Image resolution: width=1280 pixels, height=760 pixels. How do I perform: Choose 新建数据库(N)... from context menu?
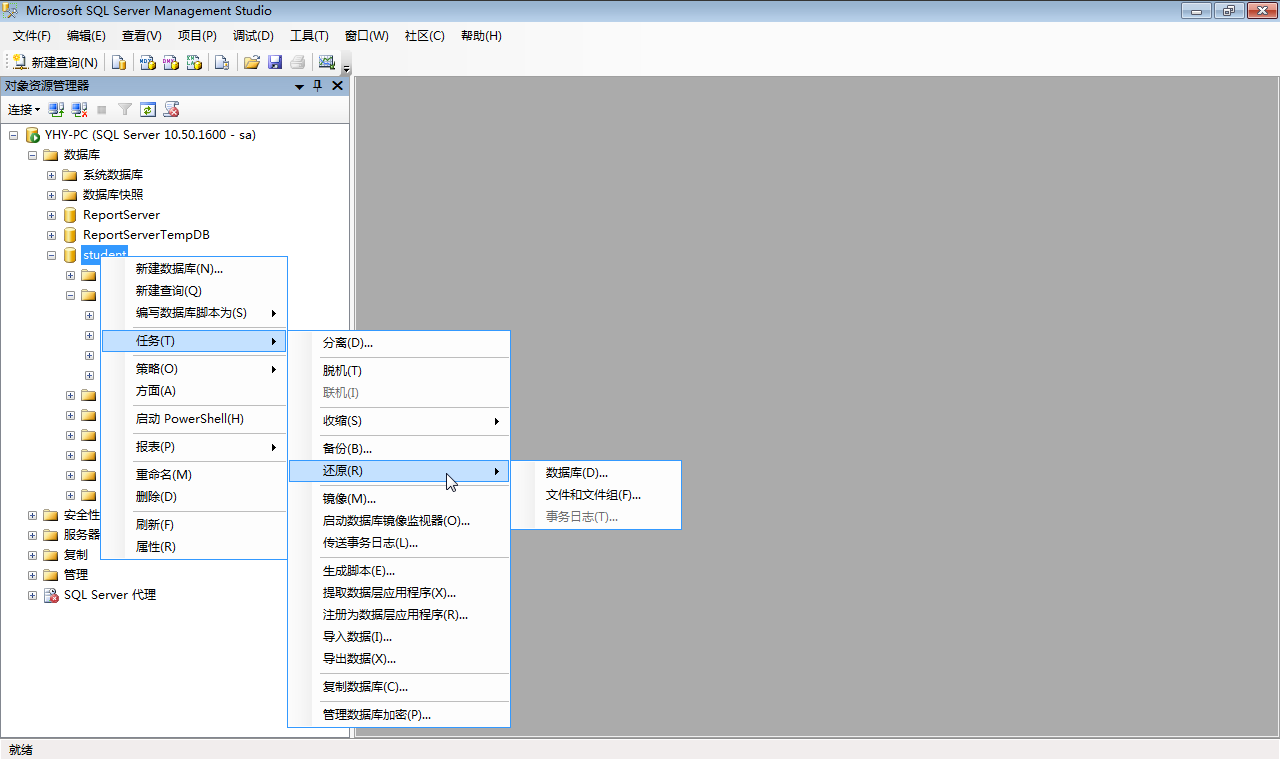pyautogui.click(x=195, y=268)
